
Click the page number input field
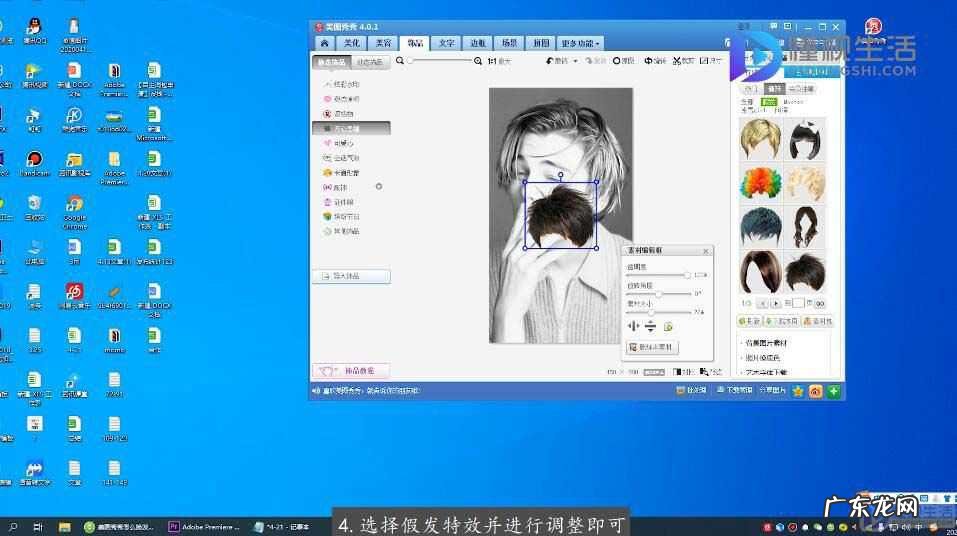798,303
